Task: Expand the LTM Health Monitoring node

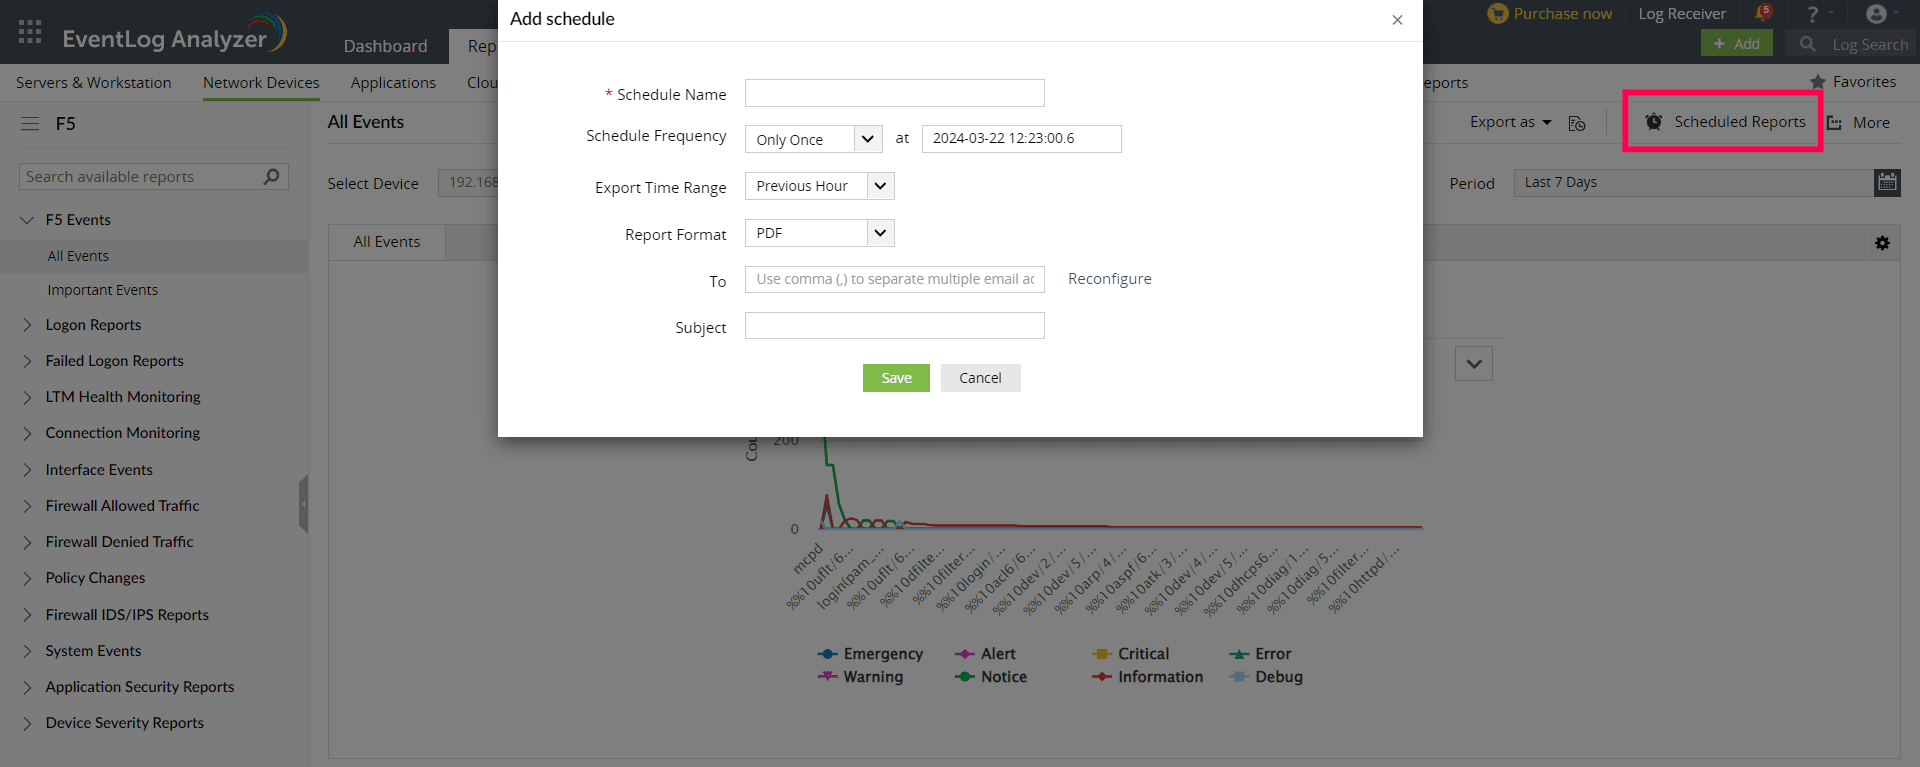Action: point(27,397)
